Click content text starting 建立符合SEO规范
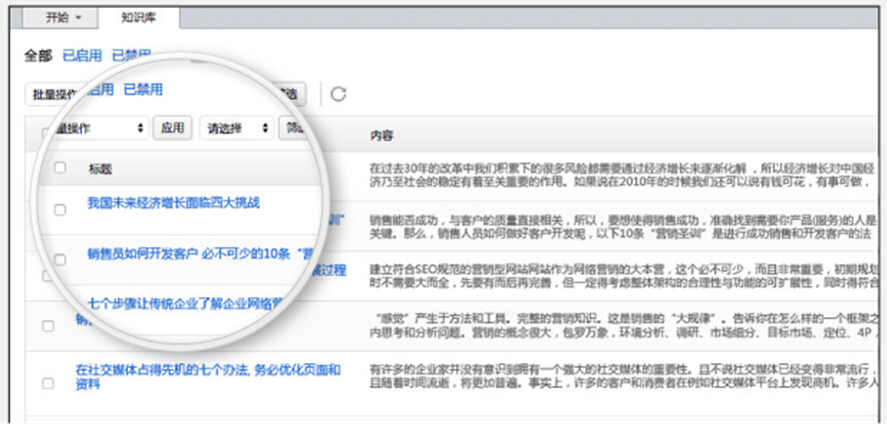Viewport: 887px width, 431px height. coord(622,274)
